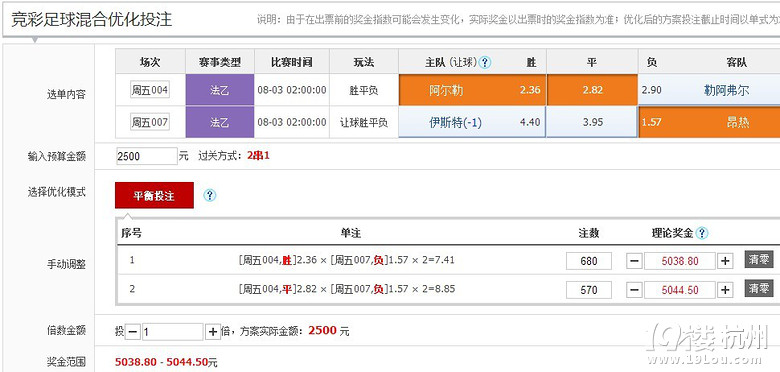This screenshot has width=780, height=372.
Task: Click the bet count field showing 680
Action: coord(589,261)
